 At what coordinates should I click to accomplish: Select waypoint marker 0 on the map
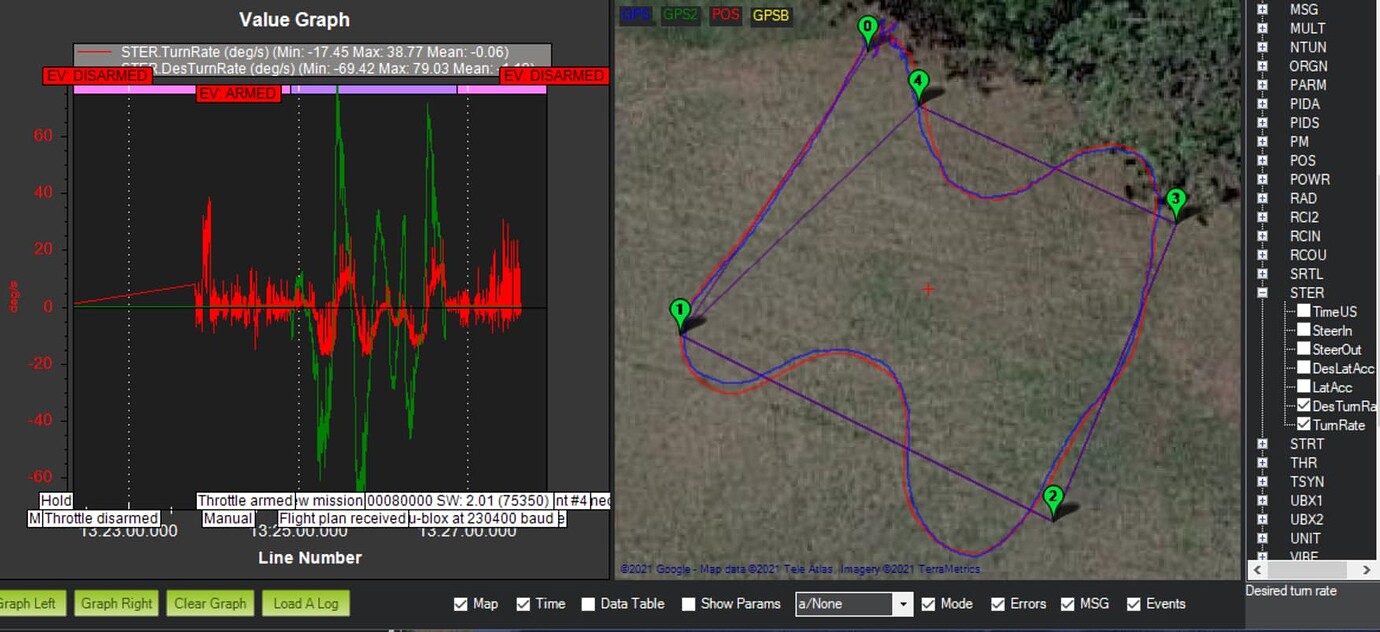(868, 27)
